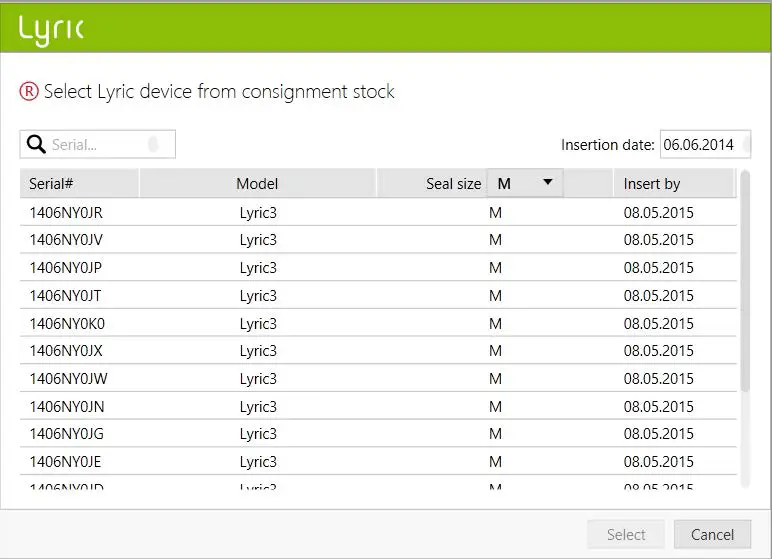Click Lyric3 model in 1406NY0JG row
The height and width of the screenshot is (559, 772).
coord(258,434)
